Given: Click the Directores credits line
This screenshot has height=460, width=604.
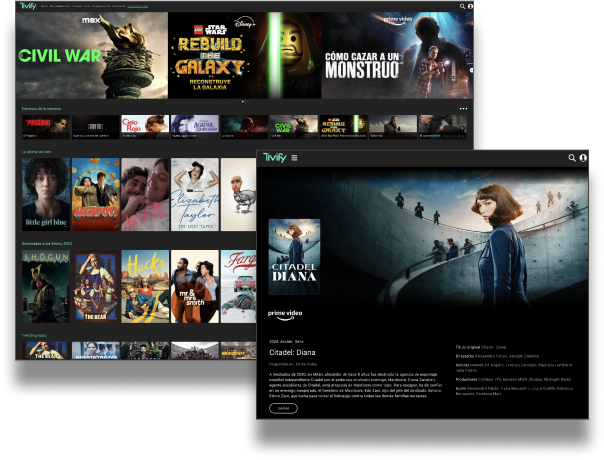Looking at the screenshot, I should 497,356.
